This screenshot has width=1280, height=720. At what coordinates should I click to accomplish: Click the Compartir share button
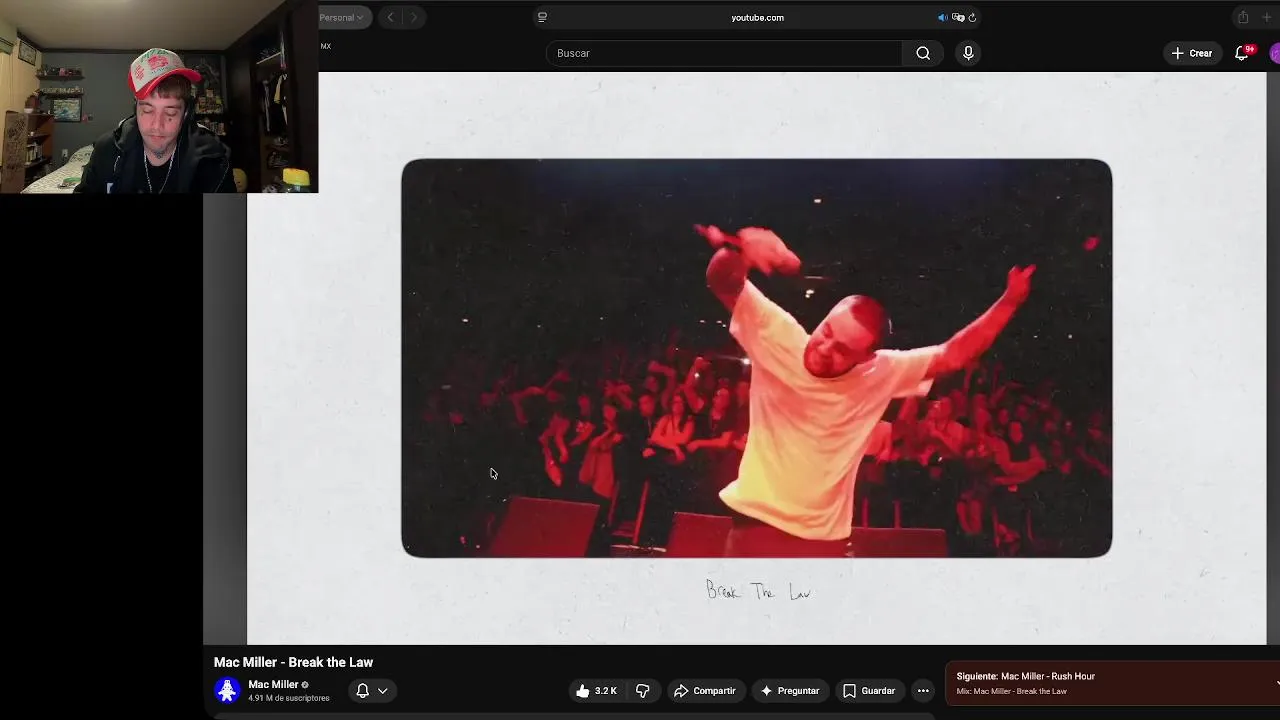(x=705, y=691)
